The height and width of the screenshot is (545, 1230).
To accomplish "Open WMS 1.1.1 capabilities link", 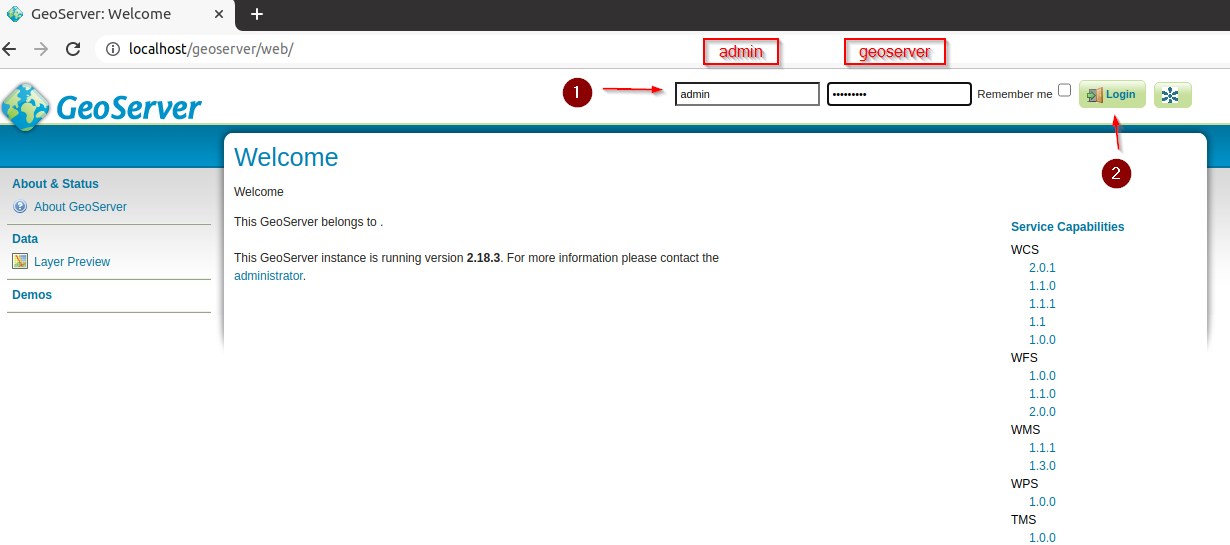I will point(1042,448).
